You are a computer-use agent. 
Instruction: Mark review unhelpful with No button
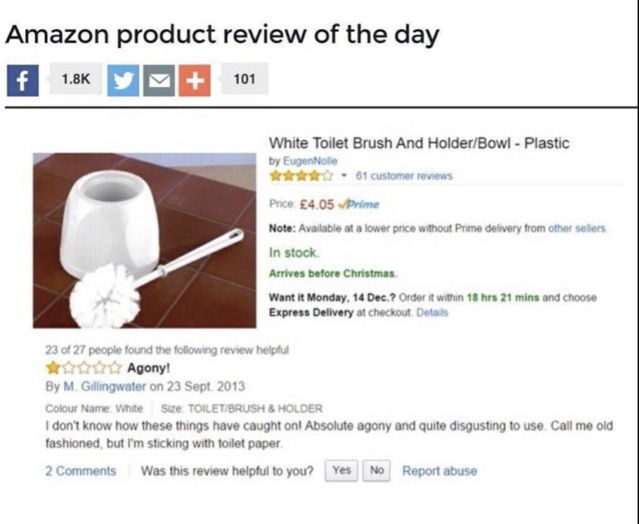click(x=376, y=470)
